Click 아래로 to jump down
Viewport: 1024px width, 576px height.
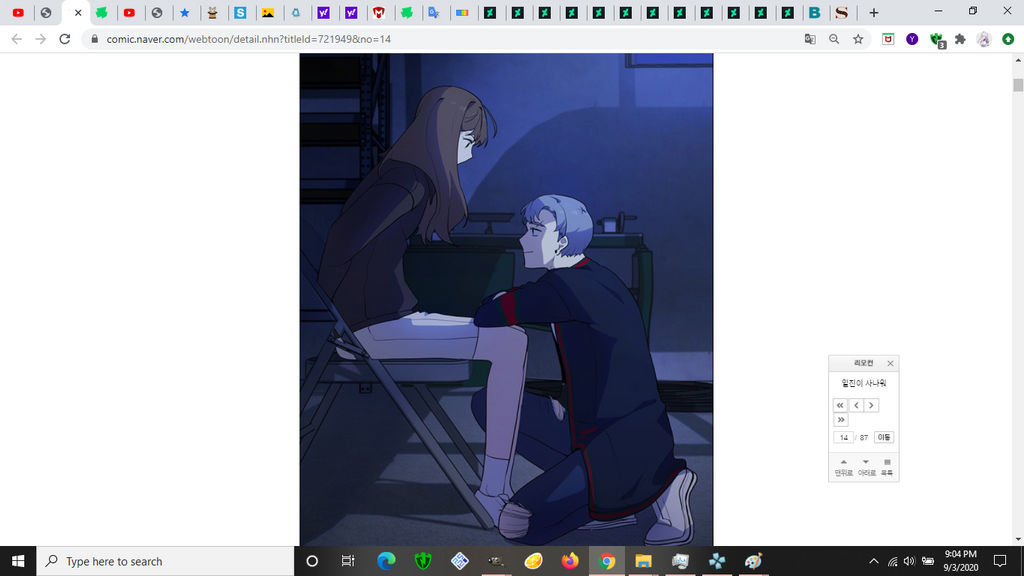click(x=866, y=468)
